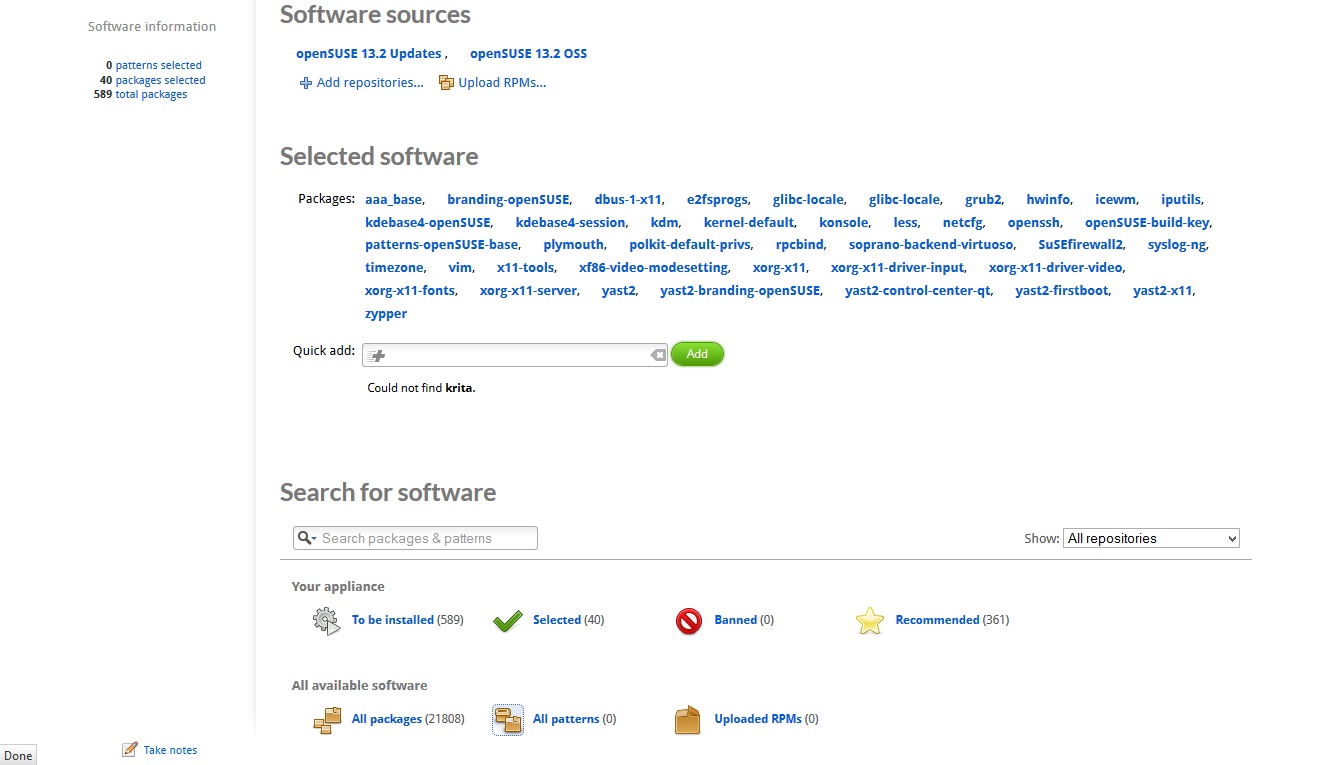This screenshot has height=765, width=1338.
Task: Open the SuSEfirewall2 package
Action: pyautogui.click(x=1081, y=245)
